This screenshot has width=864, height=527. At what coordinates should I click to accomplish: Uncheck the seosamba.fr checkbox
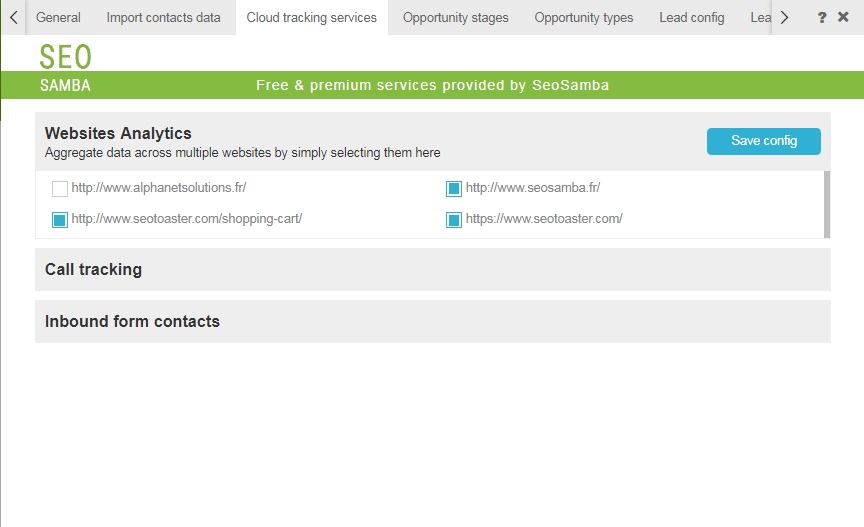point(453,189)
